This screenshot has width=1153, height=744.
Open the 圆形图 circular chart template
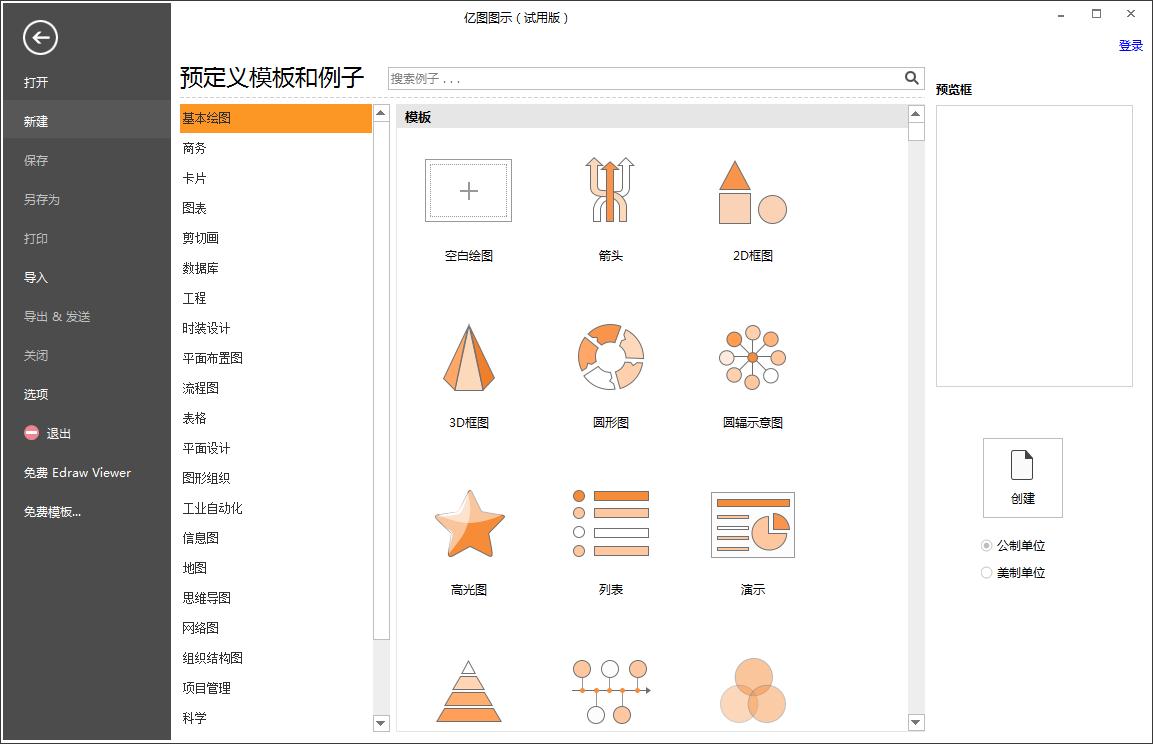point(609,357)
